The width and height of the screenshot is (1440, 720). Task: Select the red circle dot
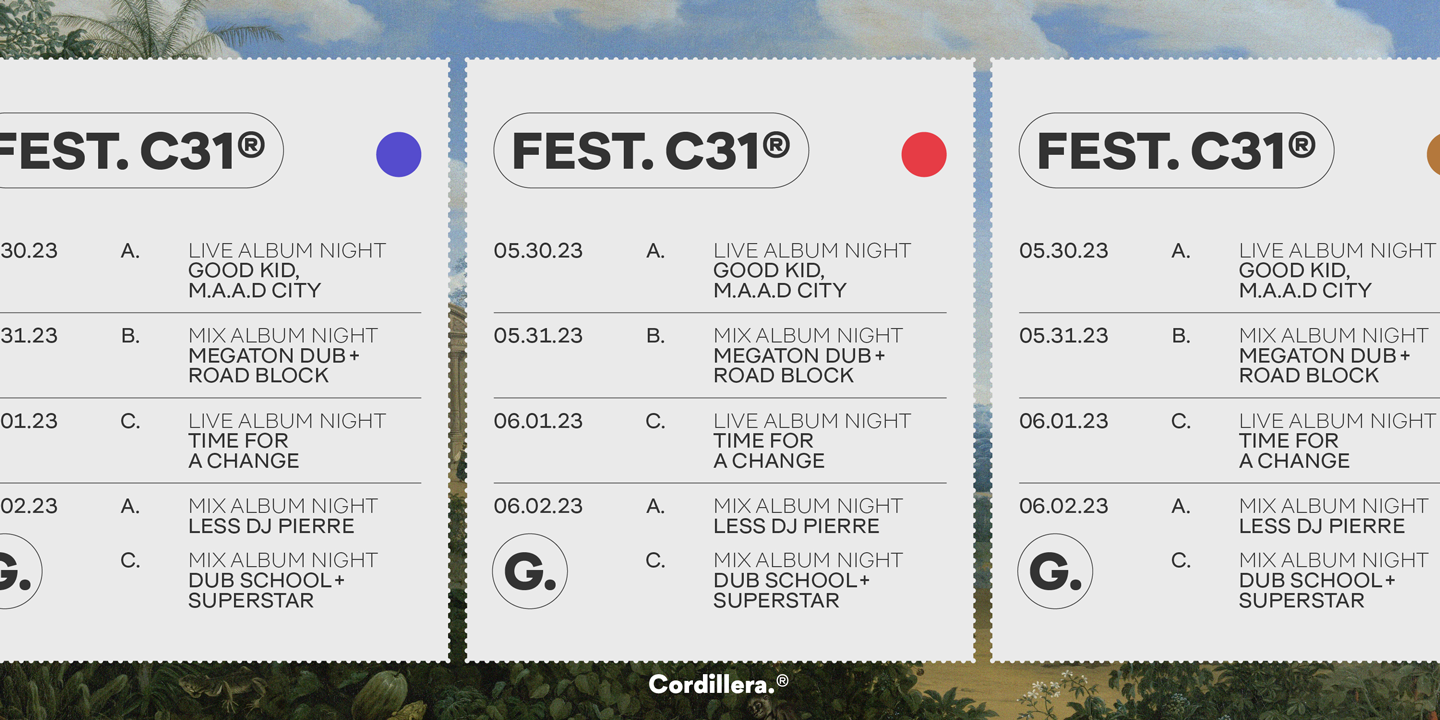924,155
